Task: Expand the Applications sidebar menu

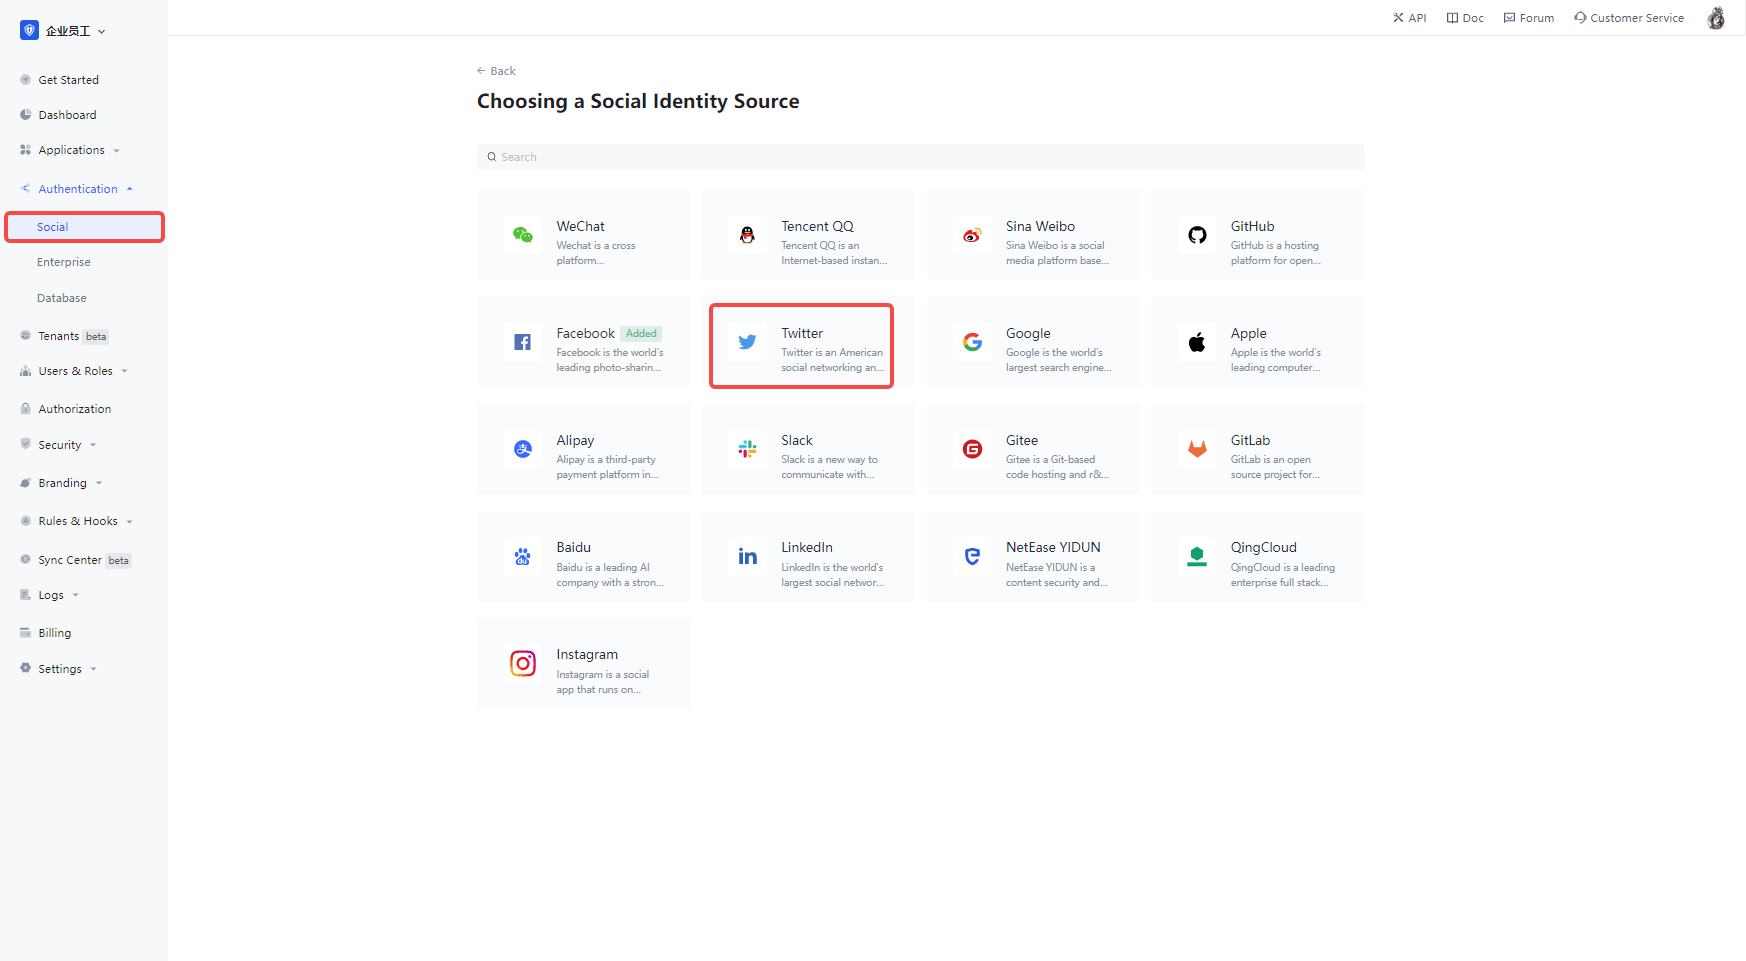Action: (71, 150)
